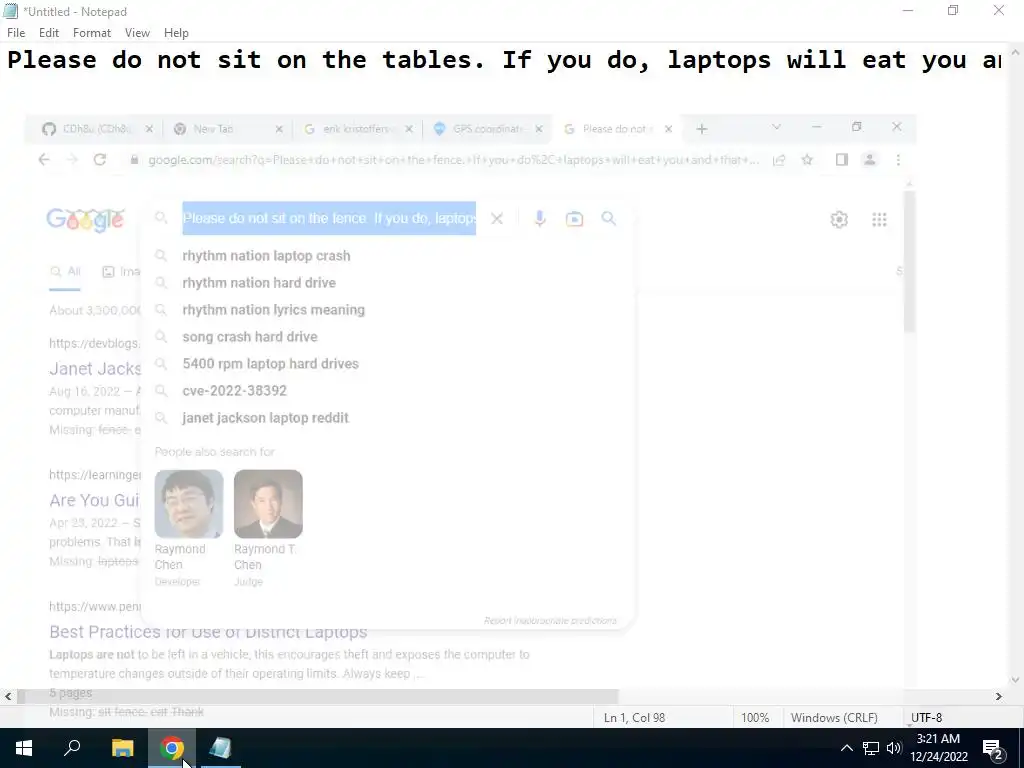Open File Explorer from the taskbar

[122, 748]
